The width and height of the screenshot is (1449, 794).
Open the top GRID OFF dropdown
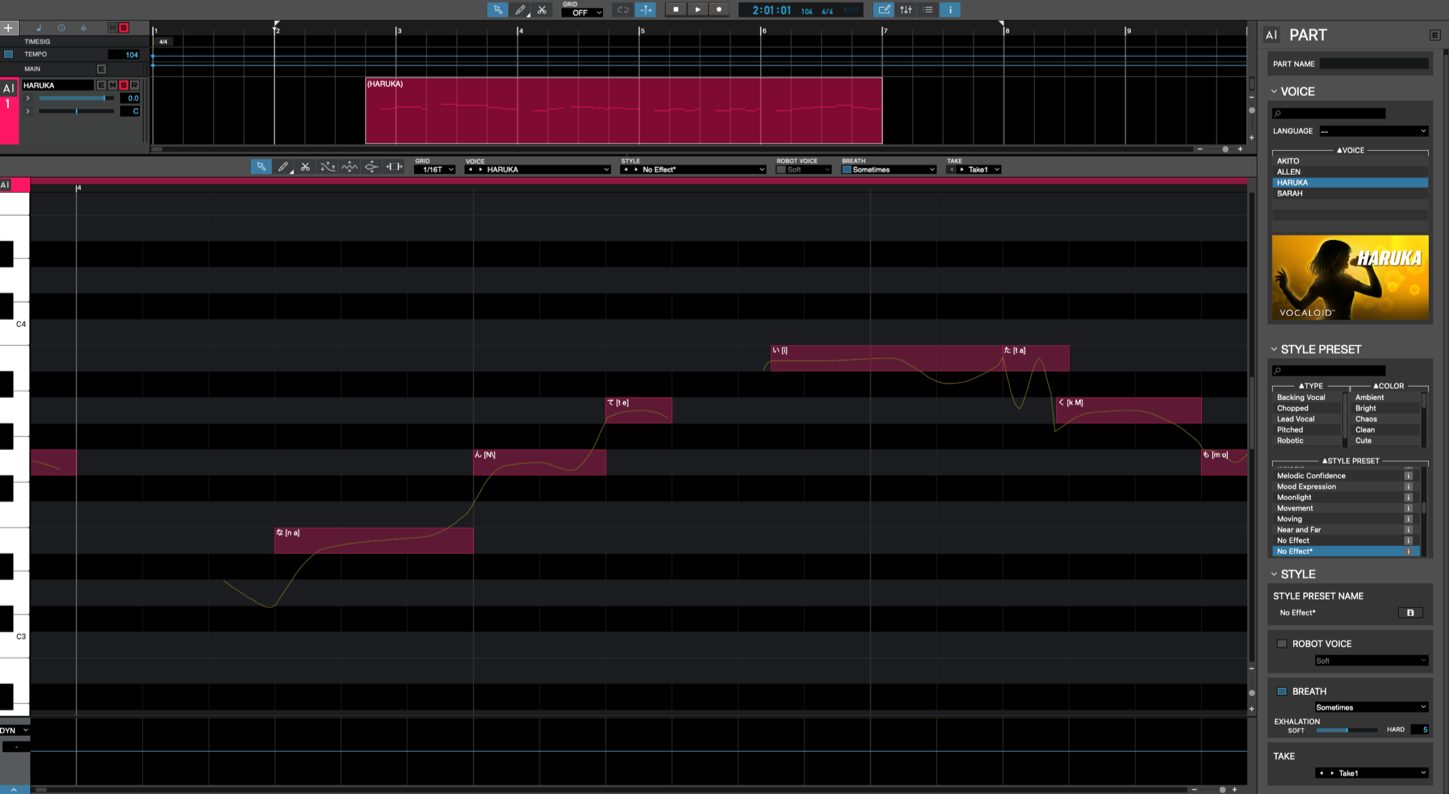[x=582, y=13]
